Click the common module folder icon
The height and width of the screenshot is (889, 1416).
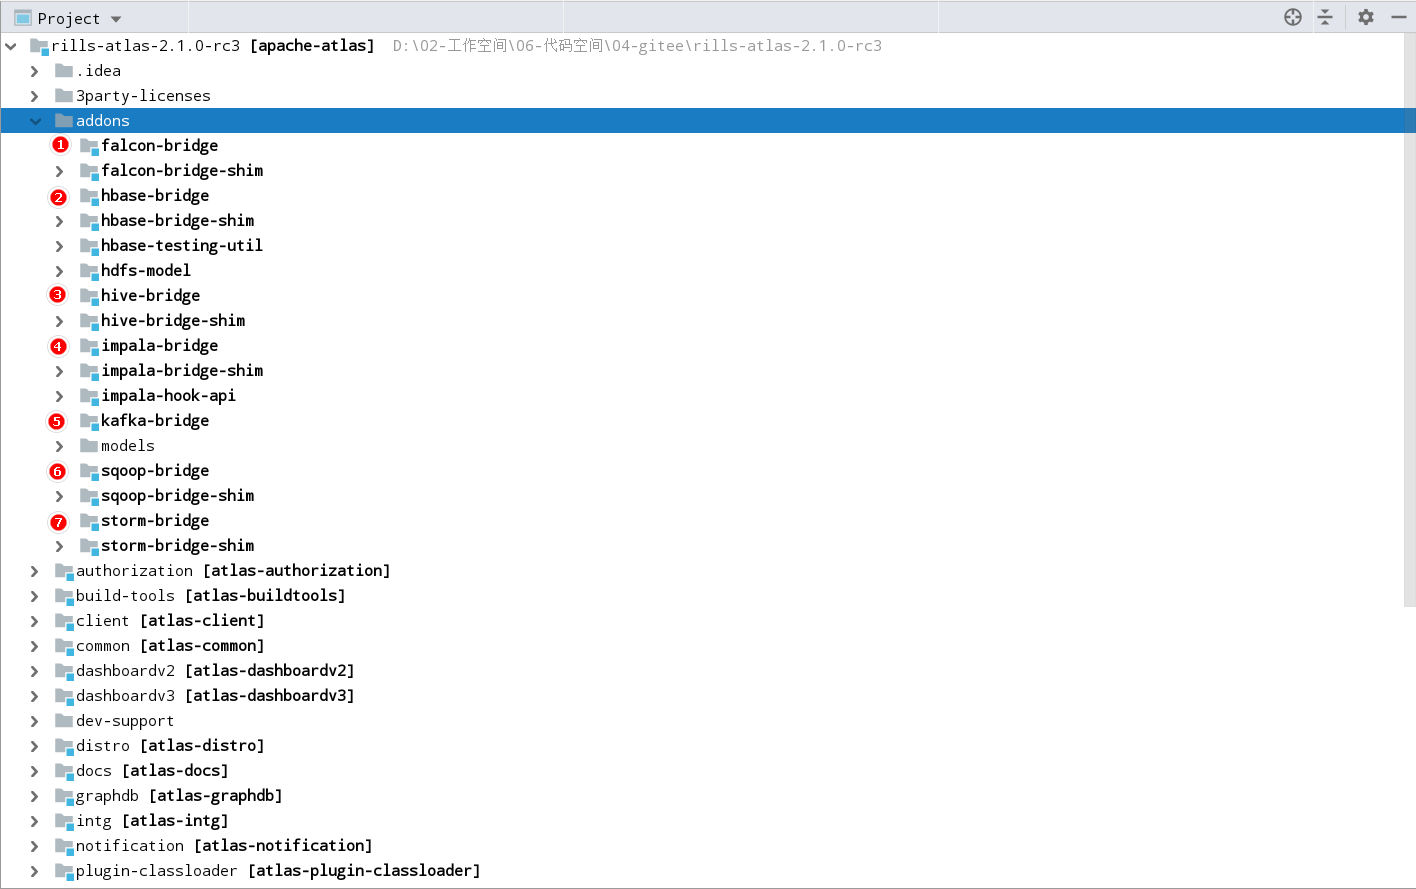[x=64, y=646]
